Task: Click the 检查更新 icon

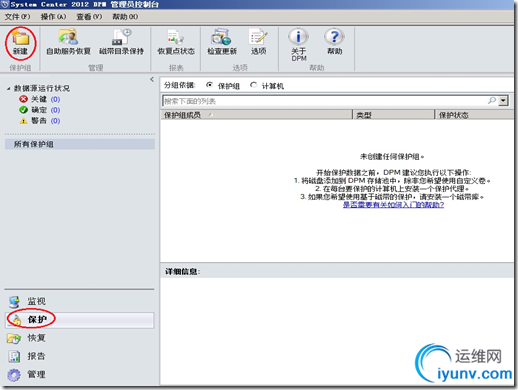Action: click(x=221, y=37)
